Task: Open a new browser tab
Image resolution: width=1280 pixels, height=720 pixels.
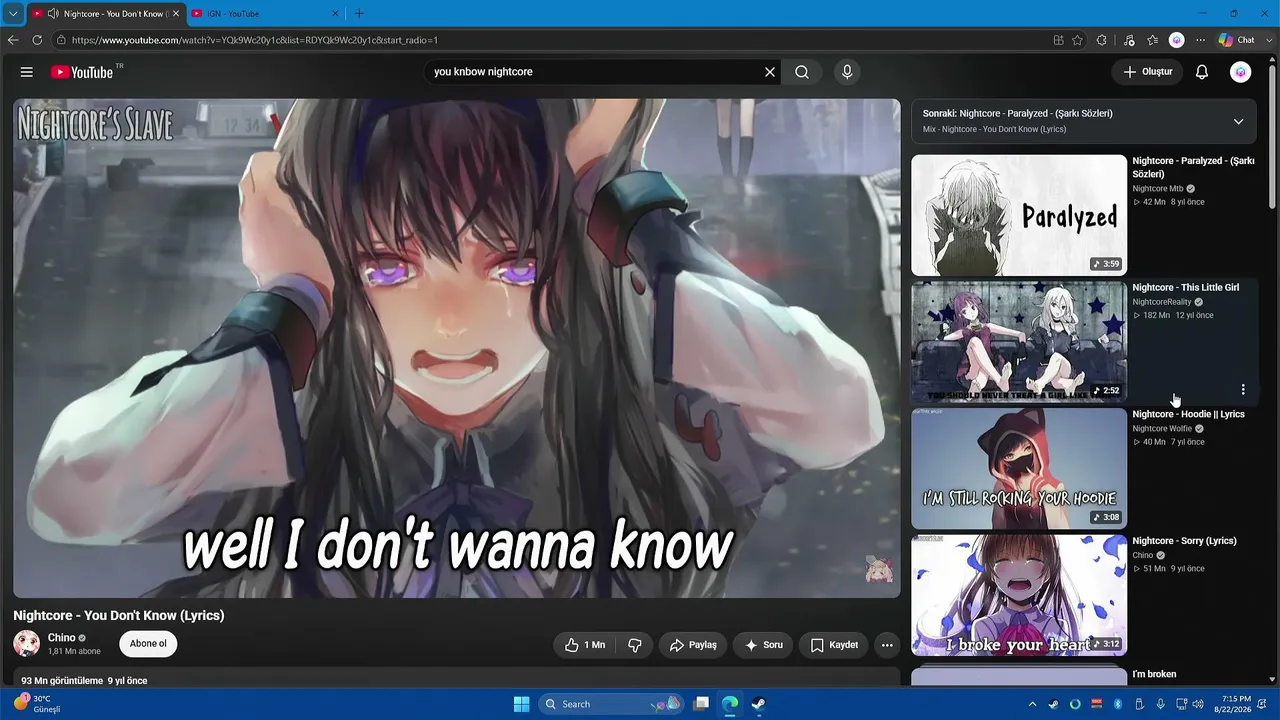Action: (359, 14)
